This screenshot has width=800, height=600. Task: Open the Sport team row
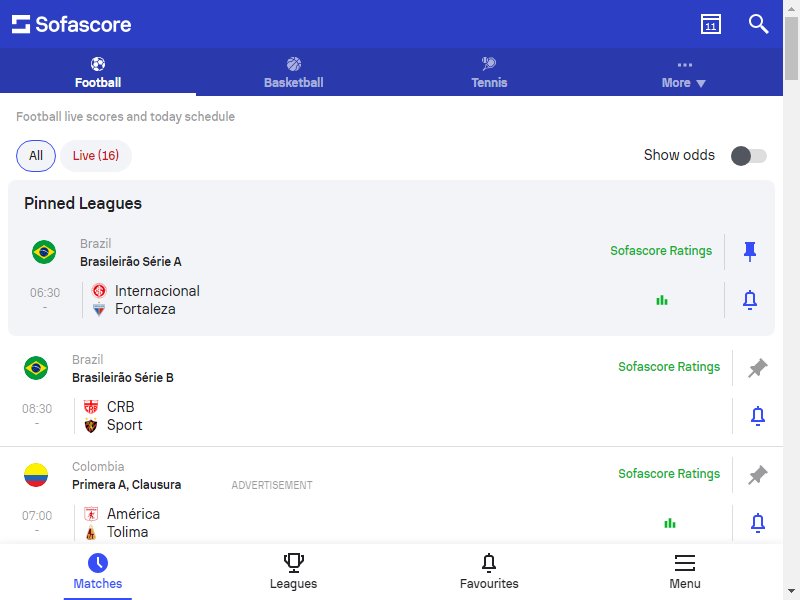tap(124, 425)
